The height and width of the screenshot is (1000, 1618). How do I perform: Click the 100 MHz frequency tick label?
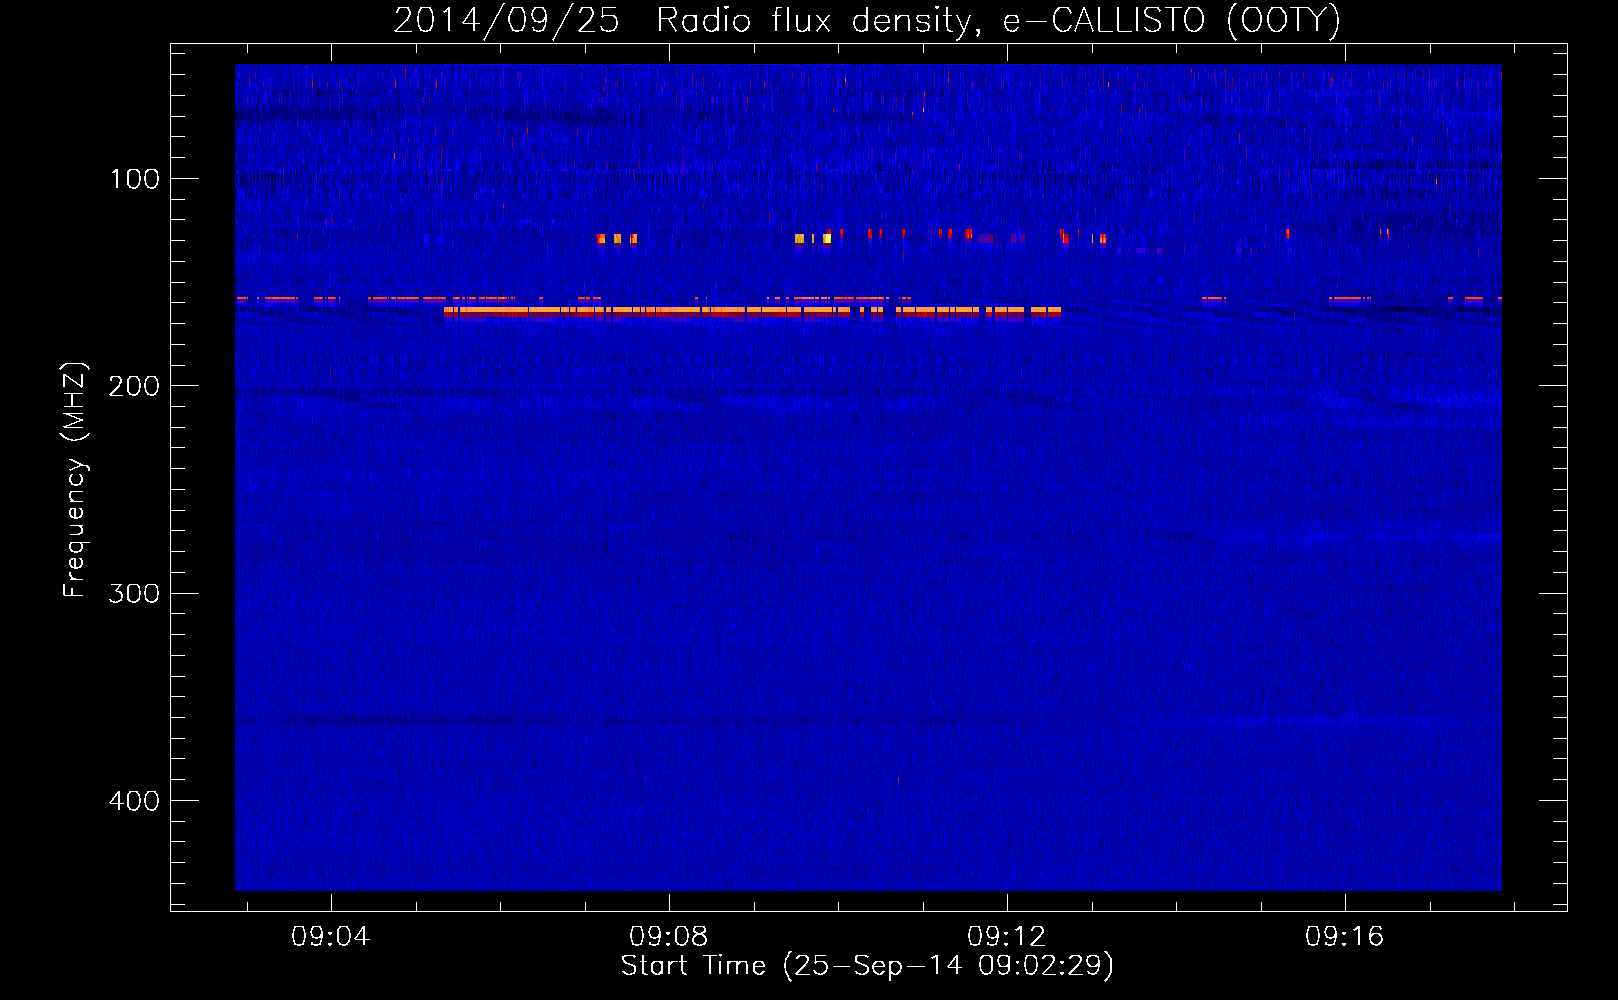click(x=134, y=179)
